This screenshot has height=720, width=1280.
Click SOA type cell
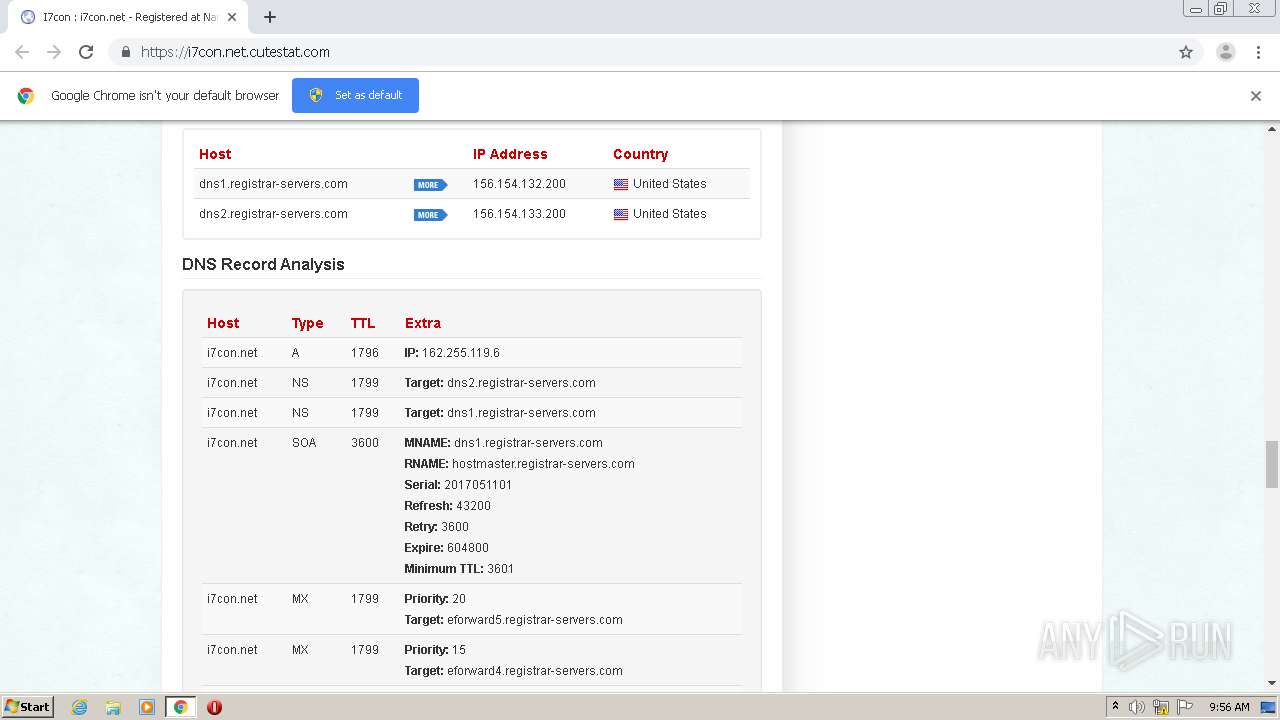(x=304, y=443)
